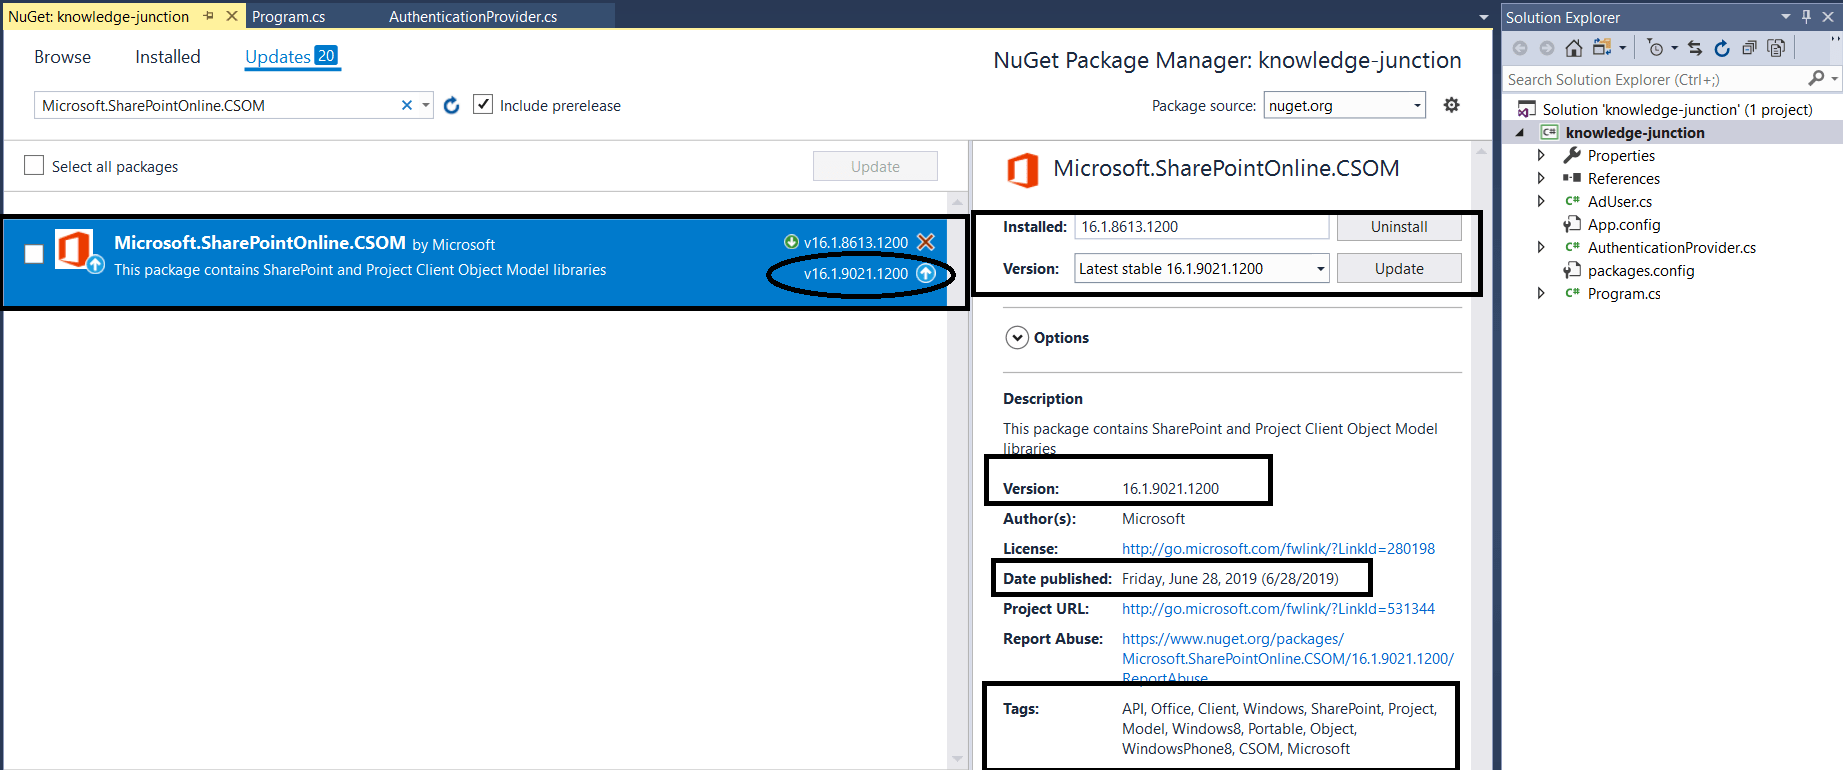Screen dimensions: 1843x770
Task: Open the License link LinkId=280198
Action: tap(1278, 548)
